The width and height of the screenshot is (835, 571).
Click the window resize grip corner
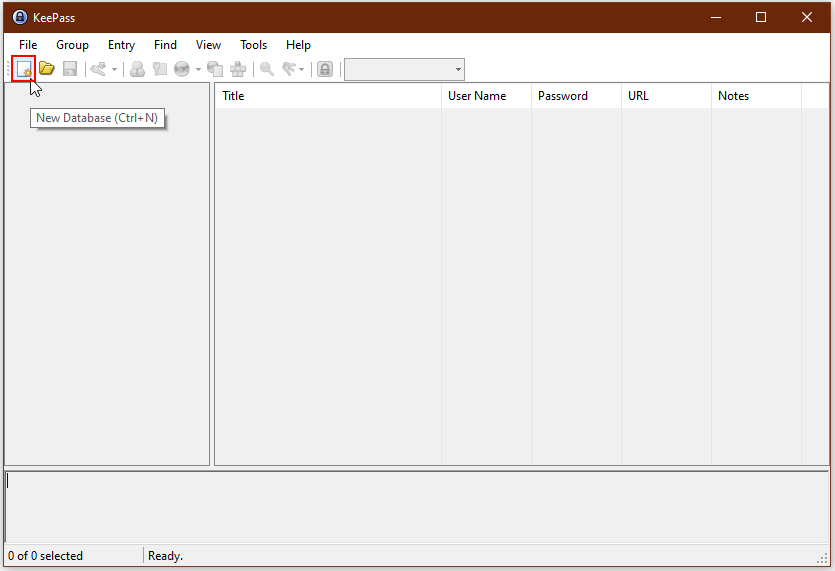[823, 558]
